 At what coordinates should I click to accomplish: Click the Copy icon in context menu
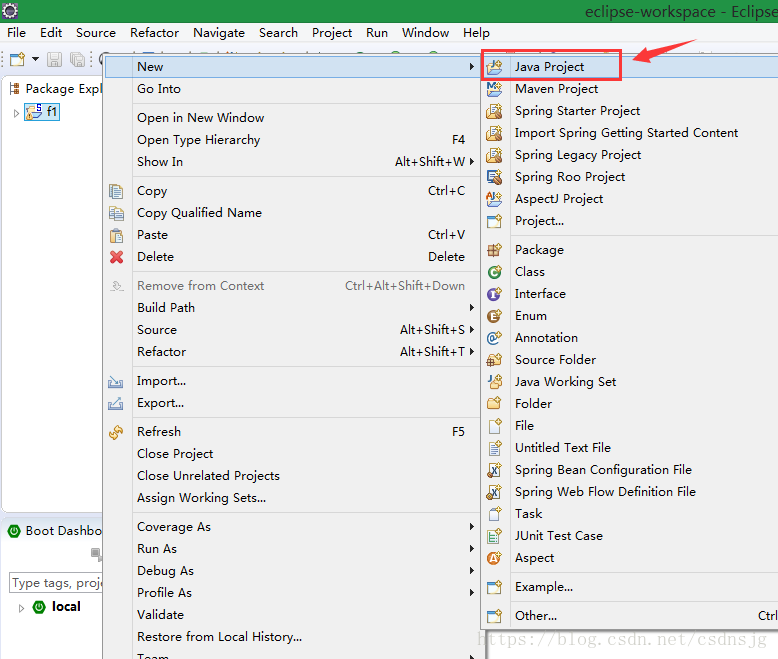pos(116,191)
